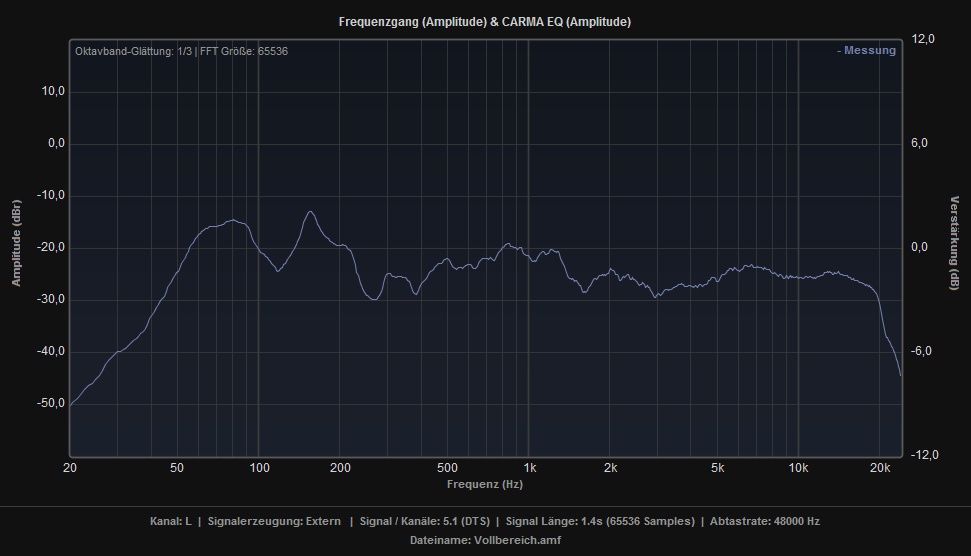Screen dimensions: 971x556
Task: Click the 1k tick on frequency axis
Action: [x=529, y=468]
